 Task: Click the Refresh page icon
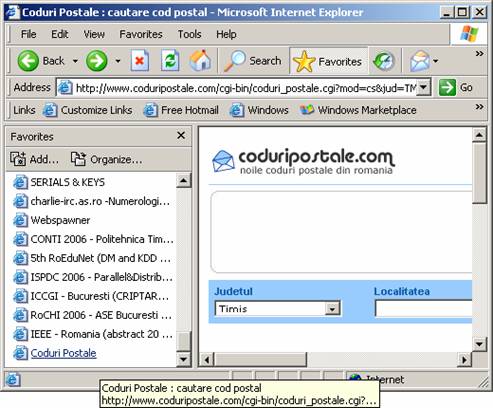(x=170, y=61)
